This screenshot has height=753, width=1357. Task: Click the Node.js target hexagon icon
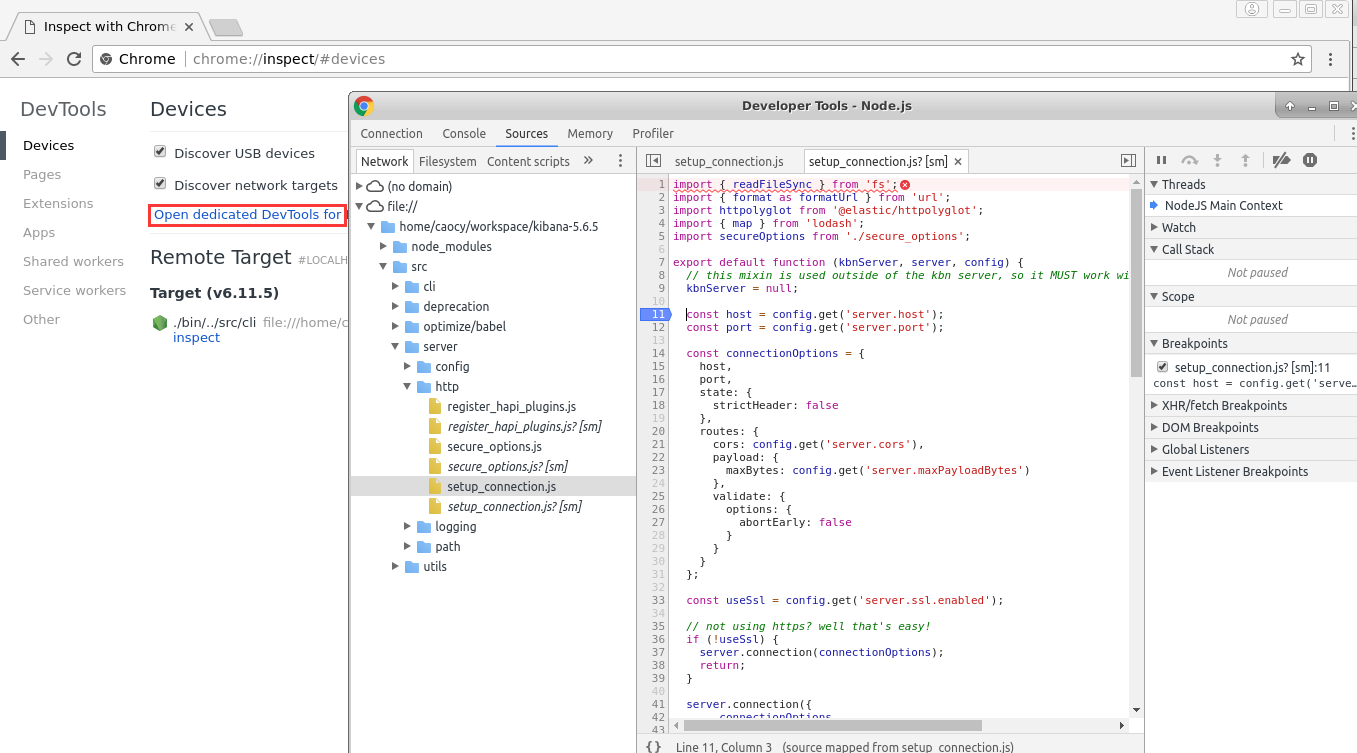coord(159,323)
